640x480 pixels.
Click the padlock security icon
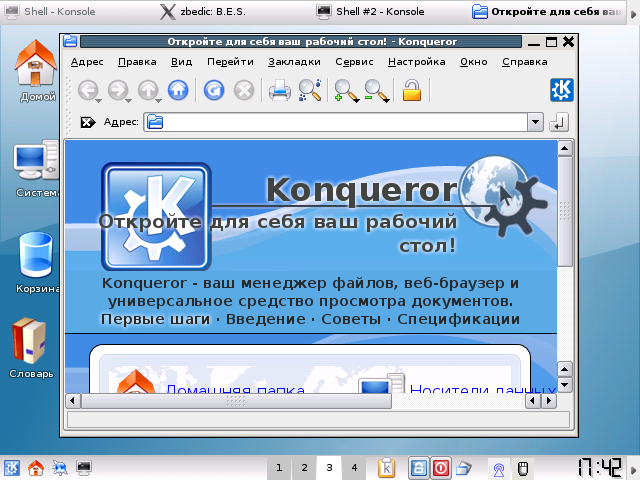tap(411, 90)
